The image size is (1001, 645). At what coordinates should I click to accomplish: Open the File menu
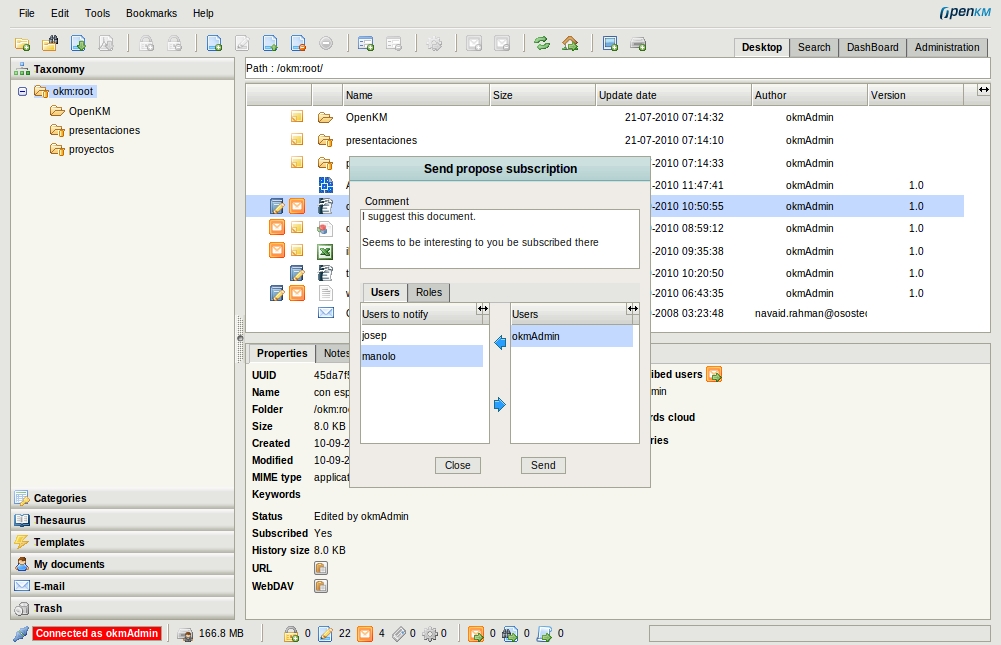click(27, 13)
